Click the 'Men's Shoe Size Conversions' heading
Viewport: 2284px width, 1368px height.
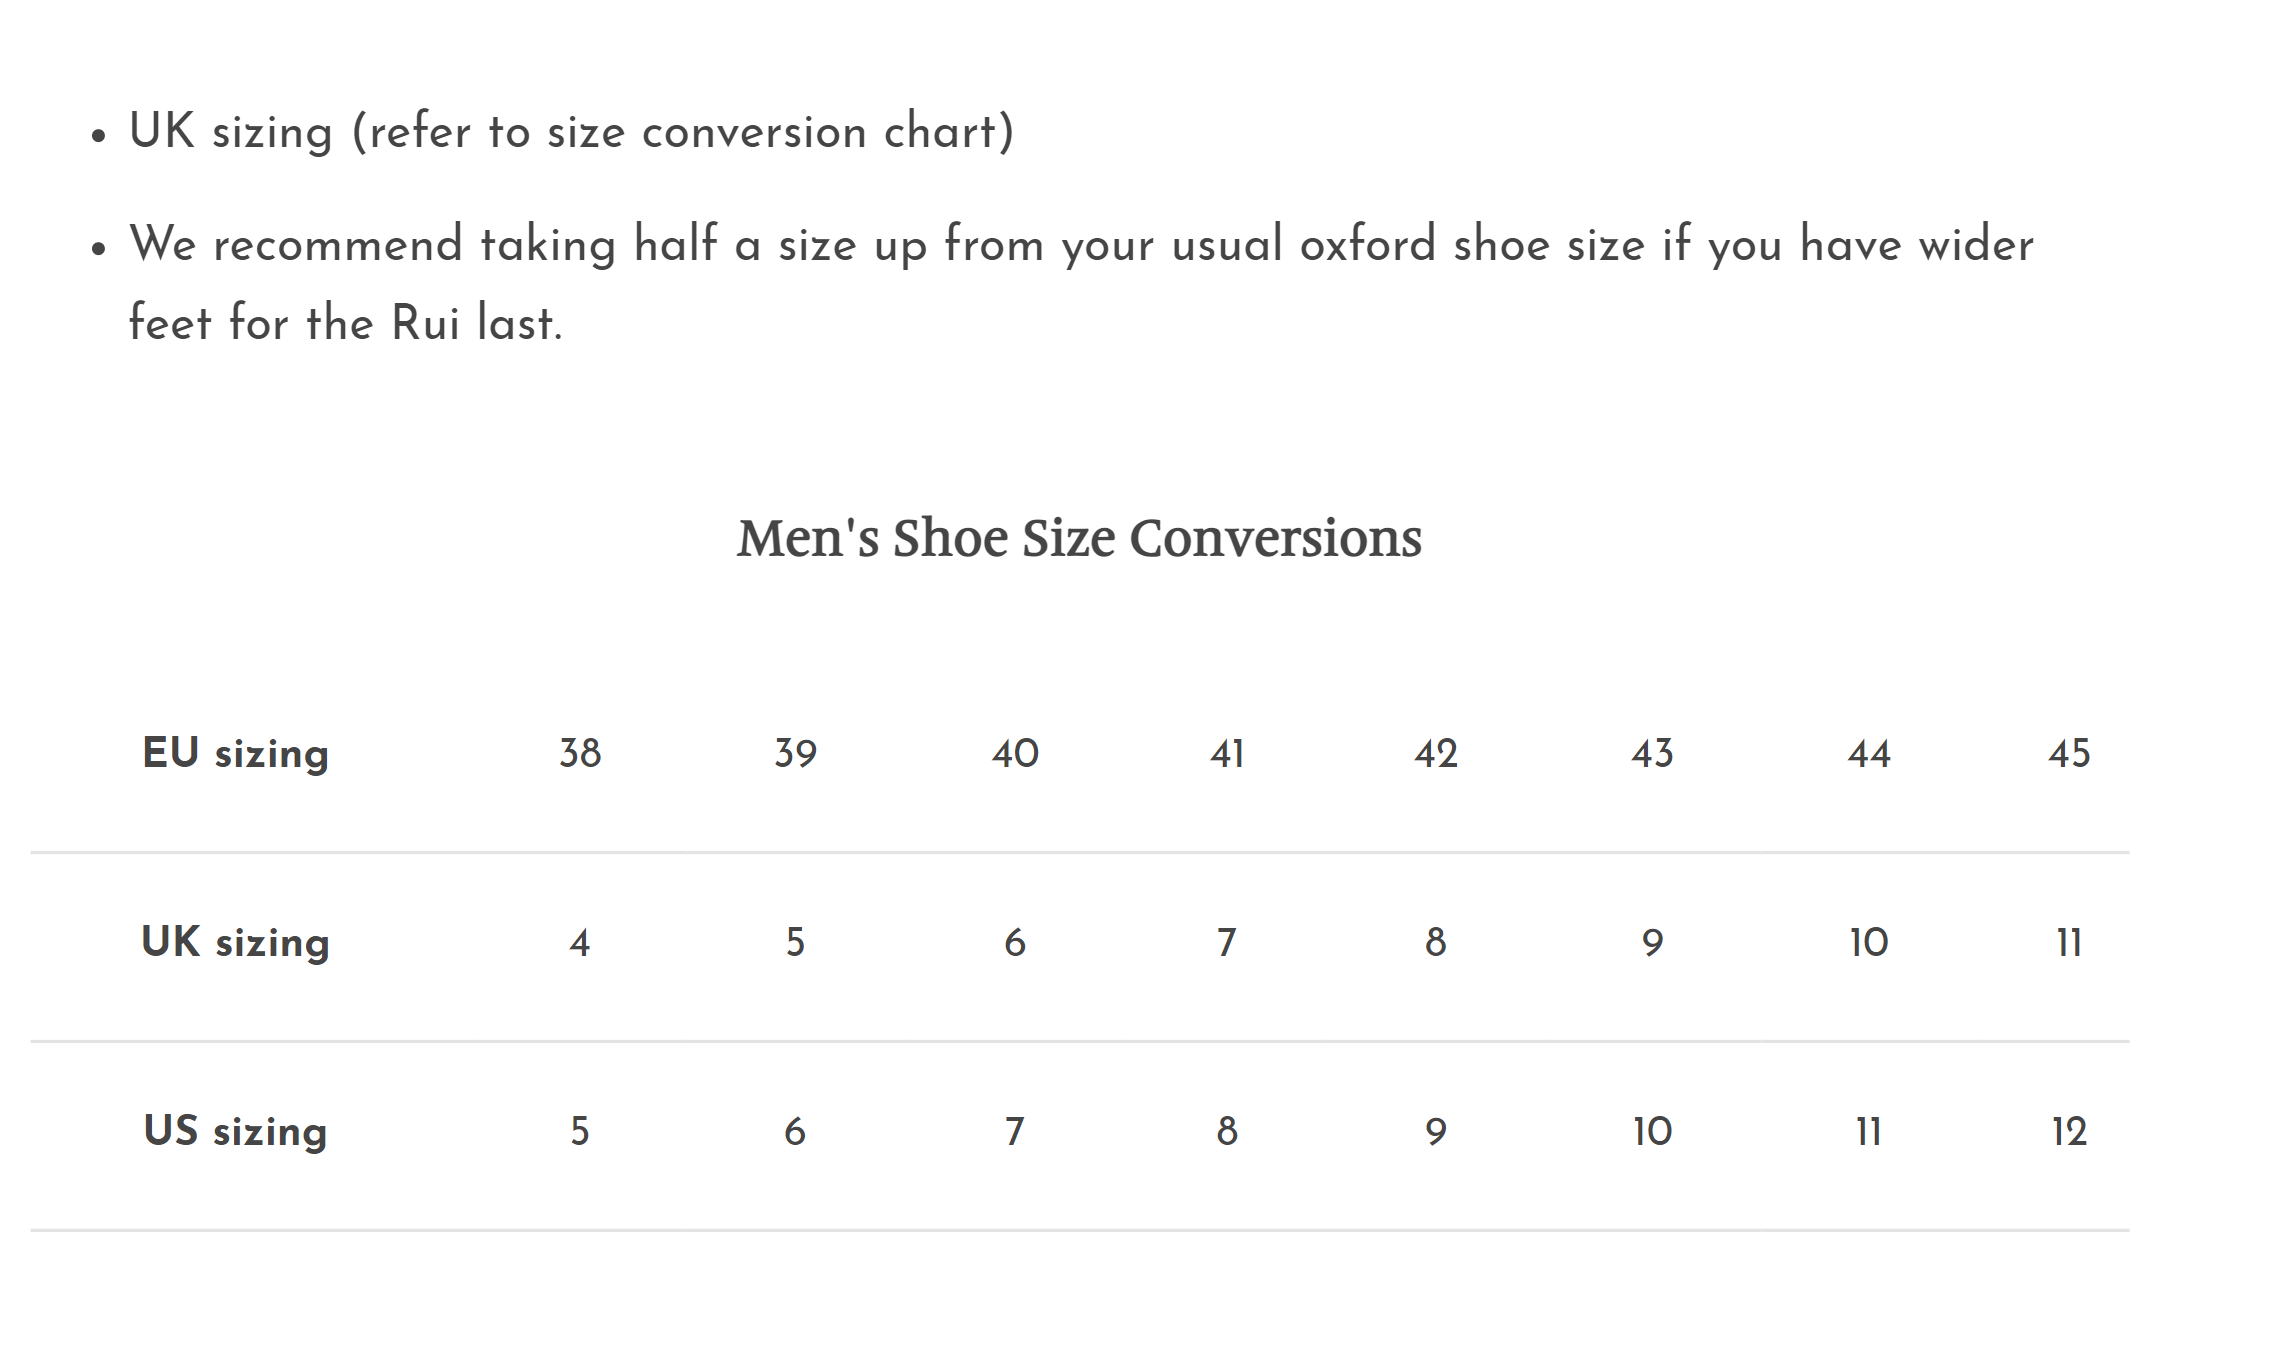point(1079,538)
